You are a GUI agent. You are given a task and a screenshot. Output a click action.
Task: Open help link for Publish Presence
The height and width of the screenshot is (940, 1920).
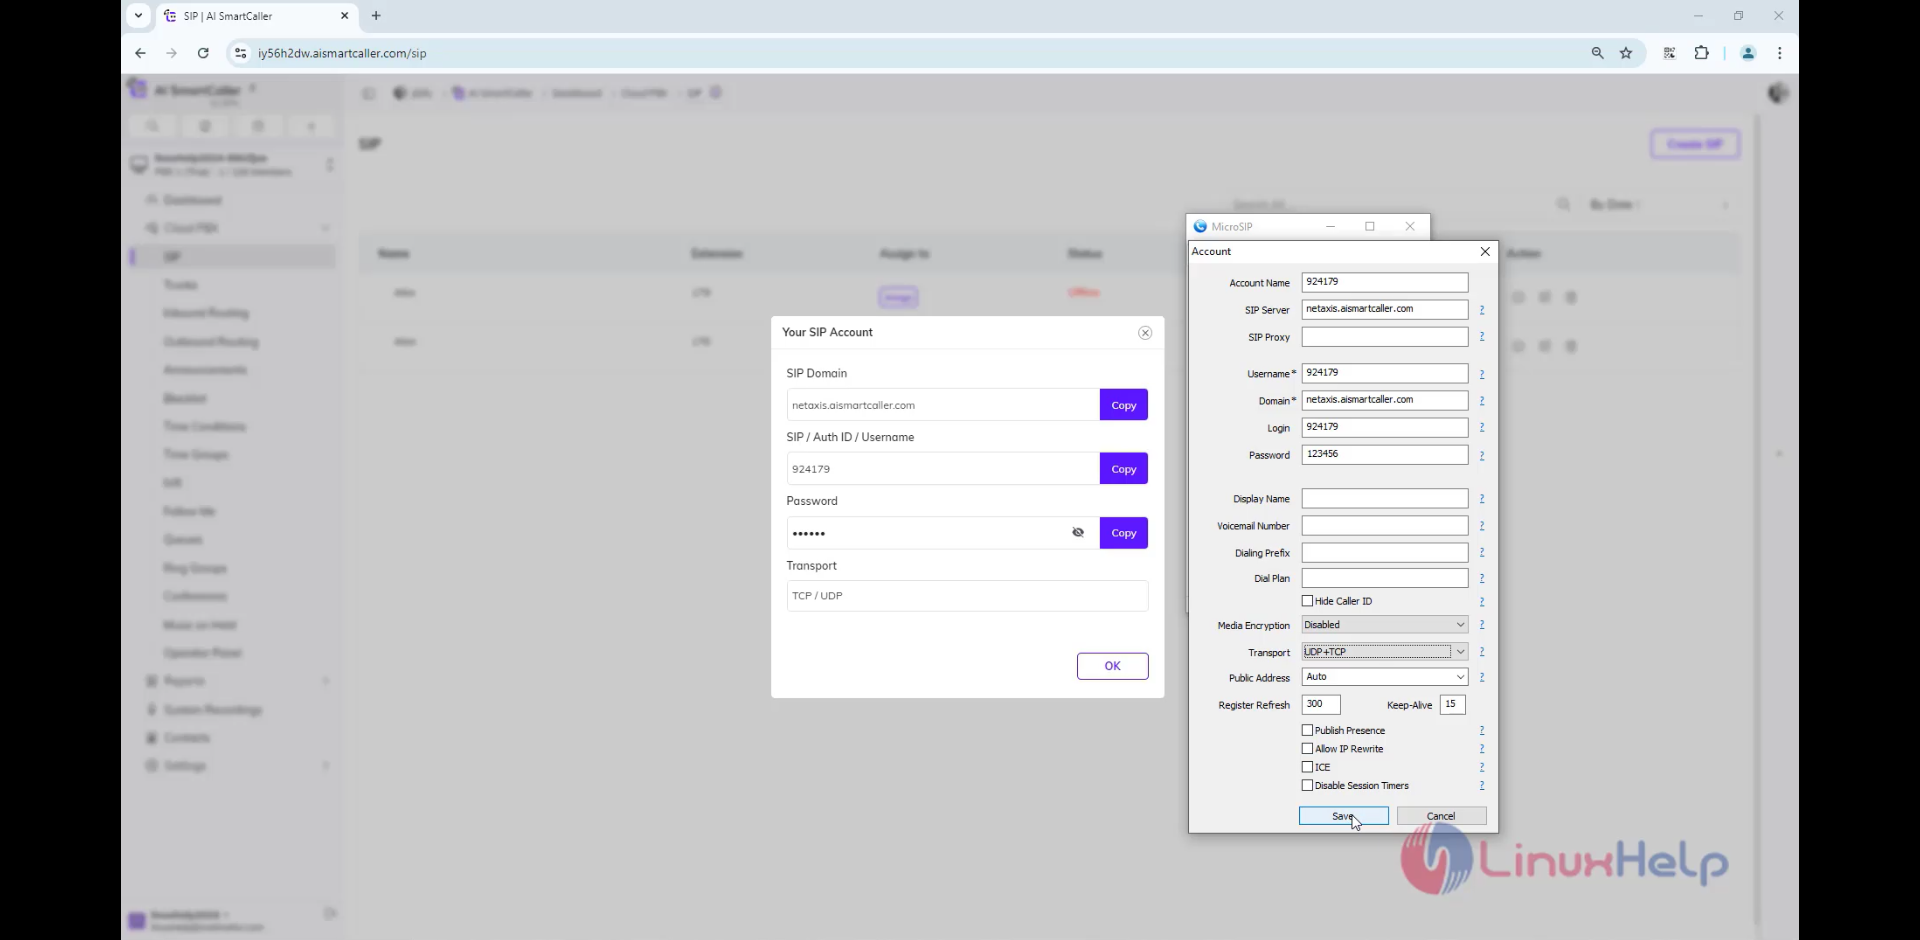1482,730
